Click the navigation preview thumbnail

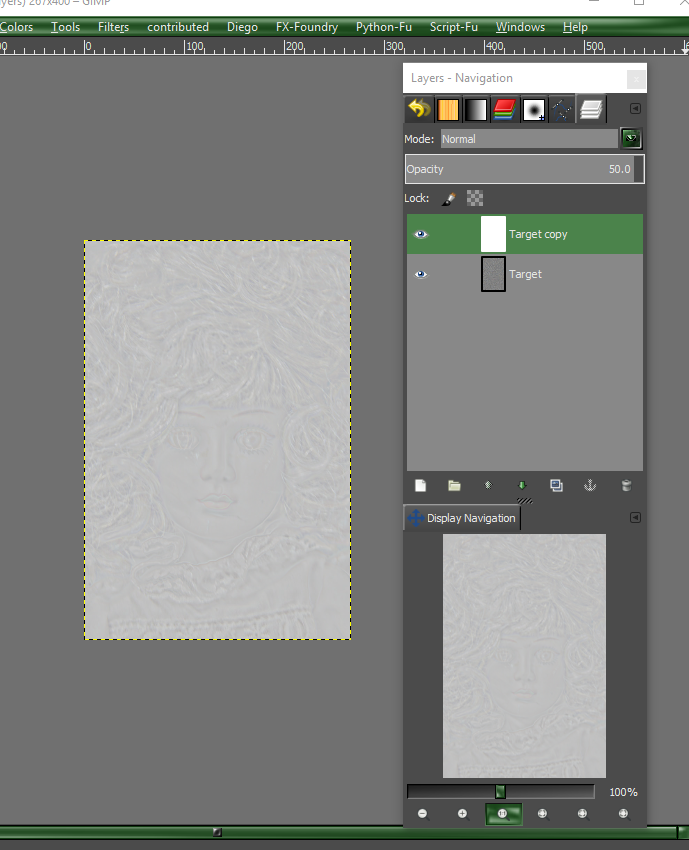[524, 656]
